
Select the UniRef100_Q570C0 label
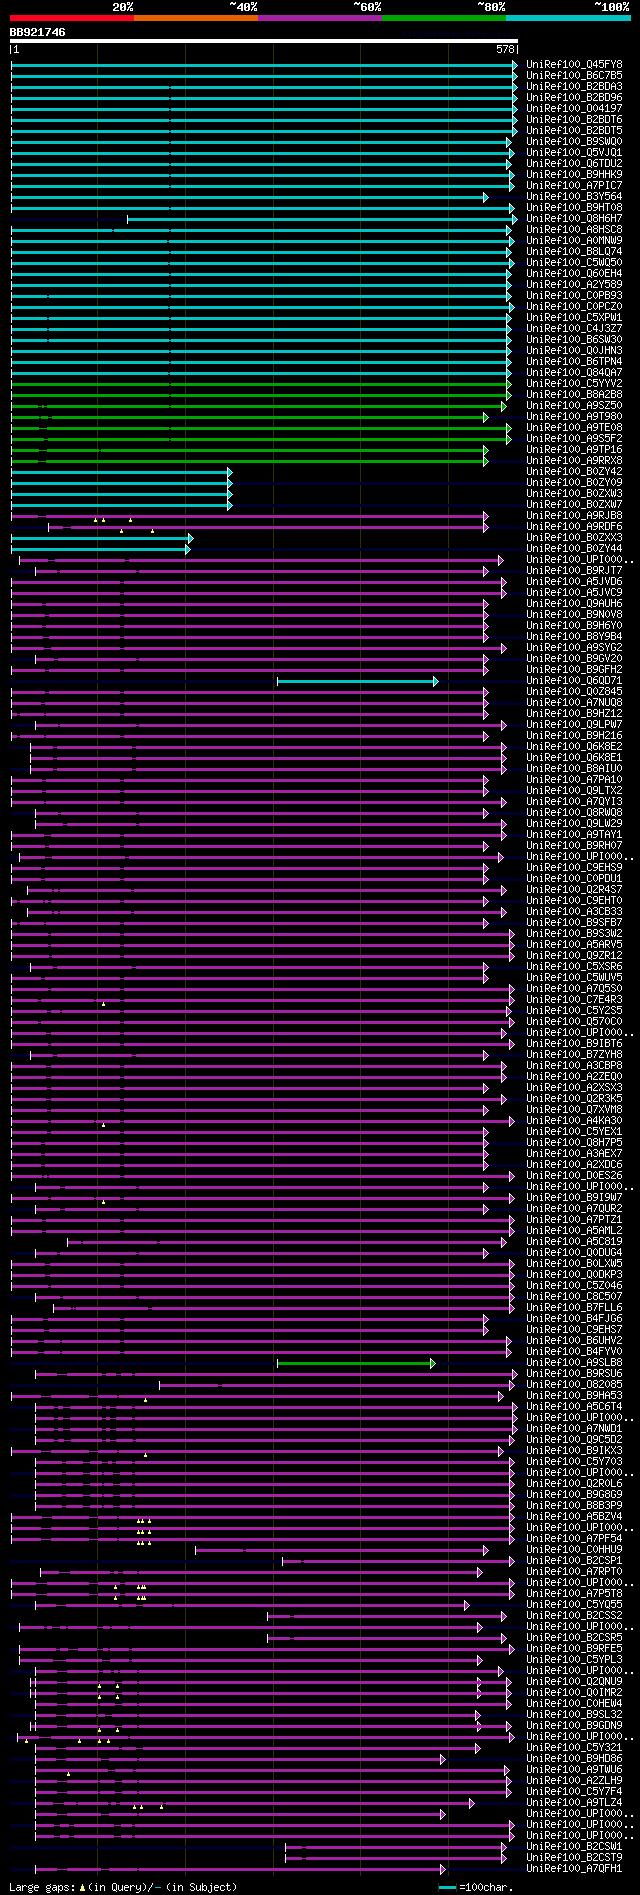[x=574, y=1021]
